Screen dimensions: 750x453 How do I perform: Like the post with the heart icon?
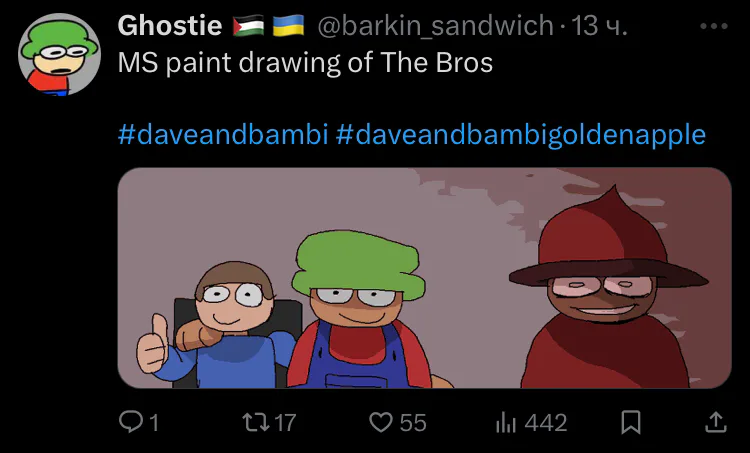381,422
